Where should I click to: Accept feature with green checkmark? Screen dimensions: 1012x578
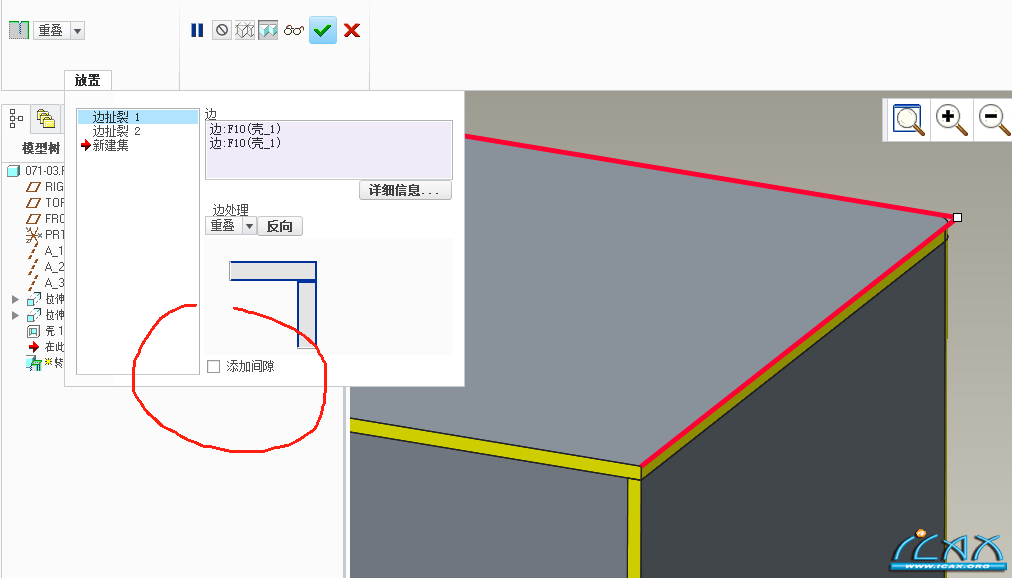click(x=323, y=30)
